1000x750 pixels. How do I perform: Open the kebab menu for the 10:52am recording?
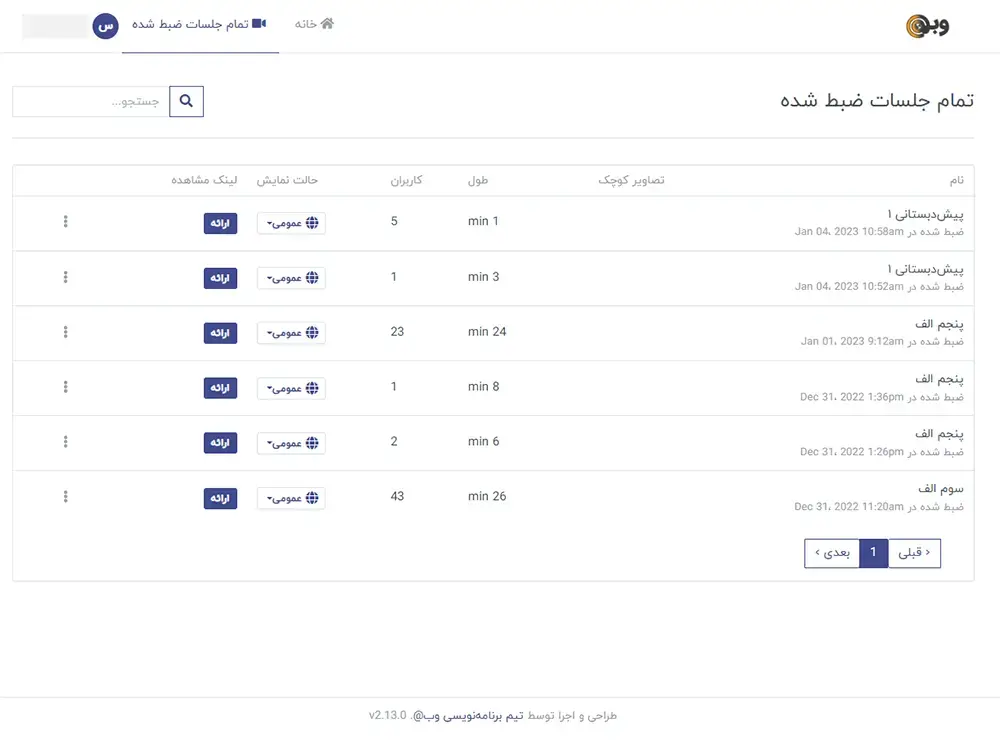coord(65,277)
